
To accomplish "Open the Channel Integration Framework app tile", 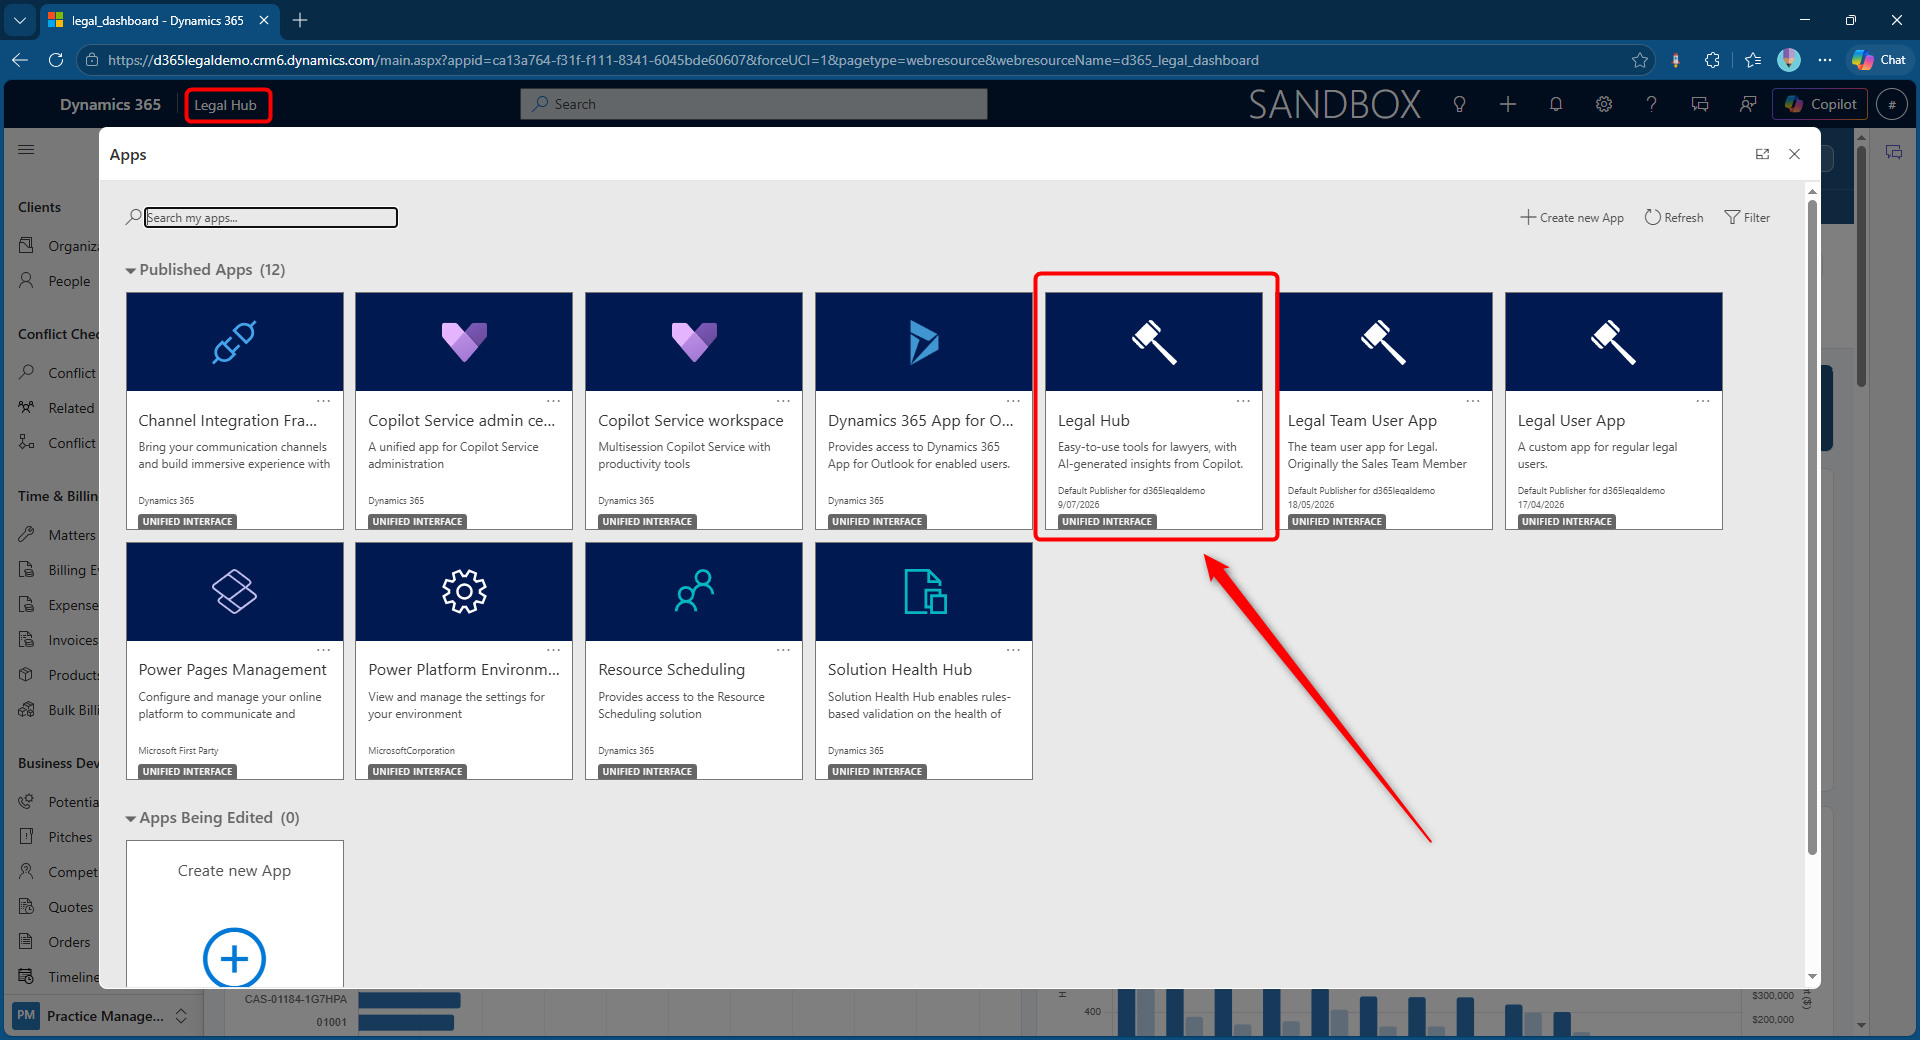I will click(234, 411).
